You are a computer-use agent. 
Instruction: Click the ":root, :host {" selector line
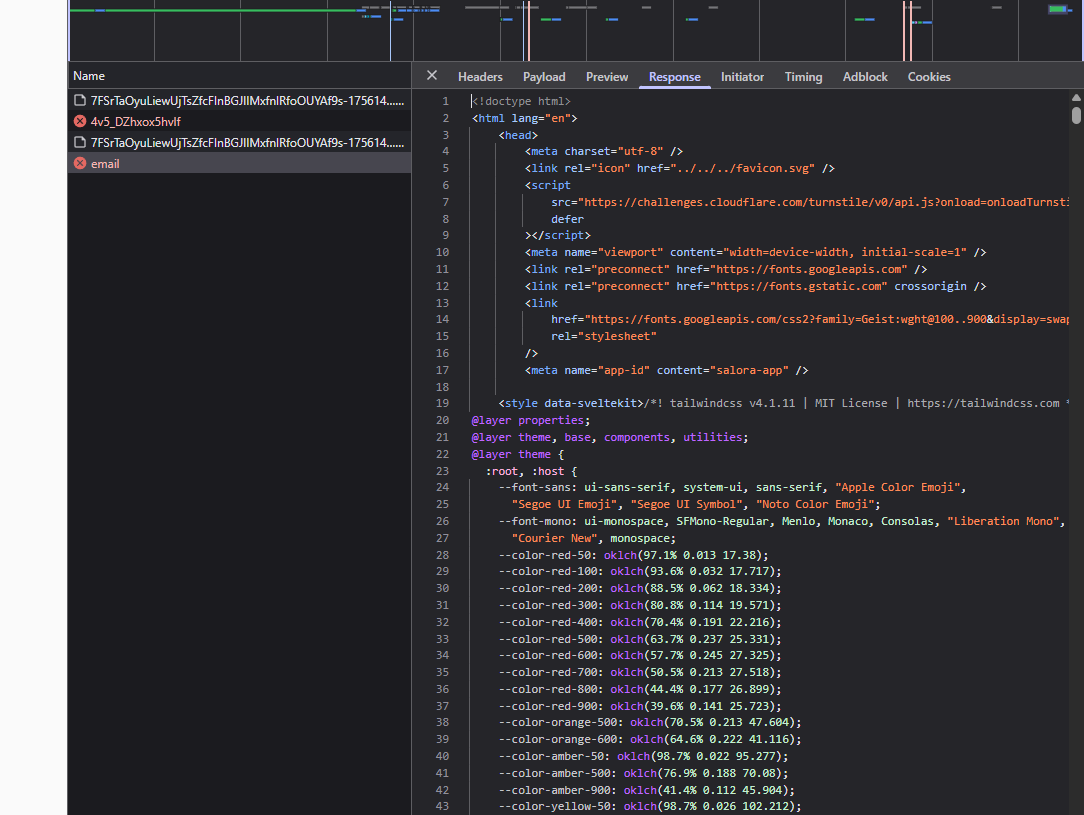[x=531, y=471]
